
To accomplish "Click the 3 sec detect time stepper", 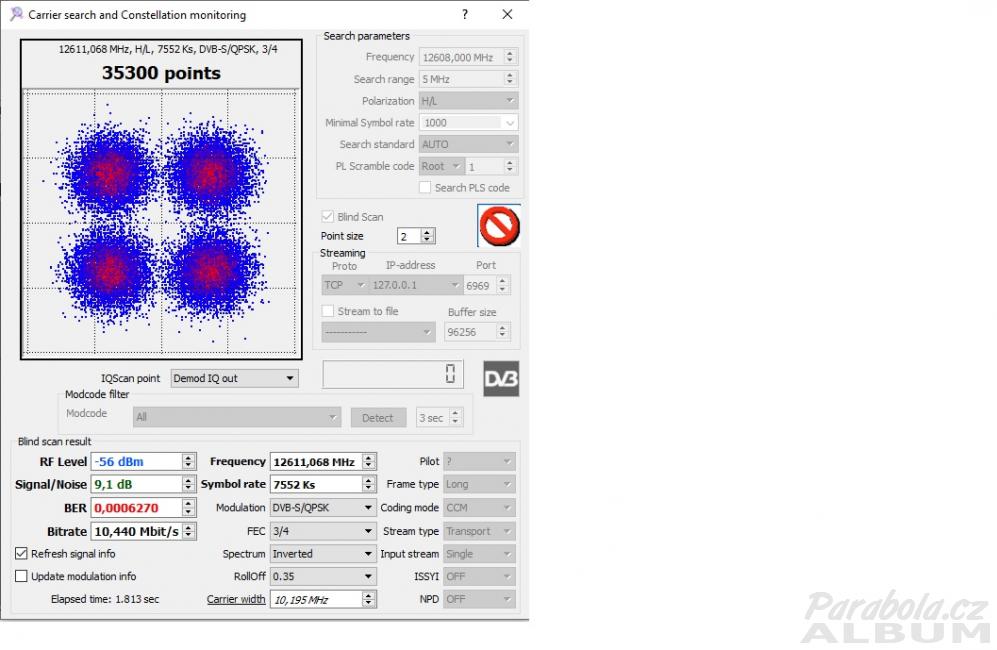I will [x=455, y=418].
